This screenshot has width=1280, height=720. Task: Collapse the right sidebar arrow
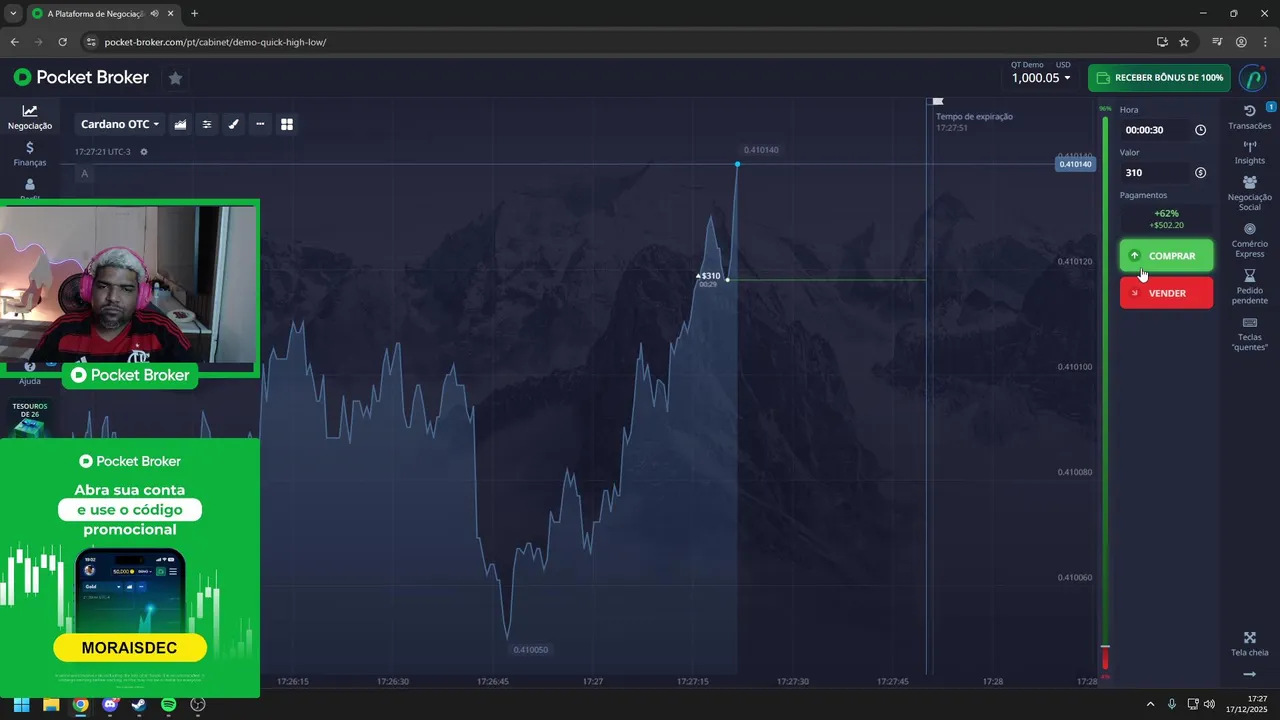1250,675
